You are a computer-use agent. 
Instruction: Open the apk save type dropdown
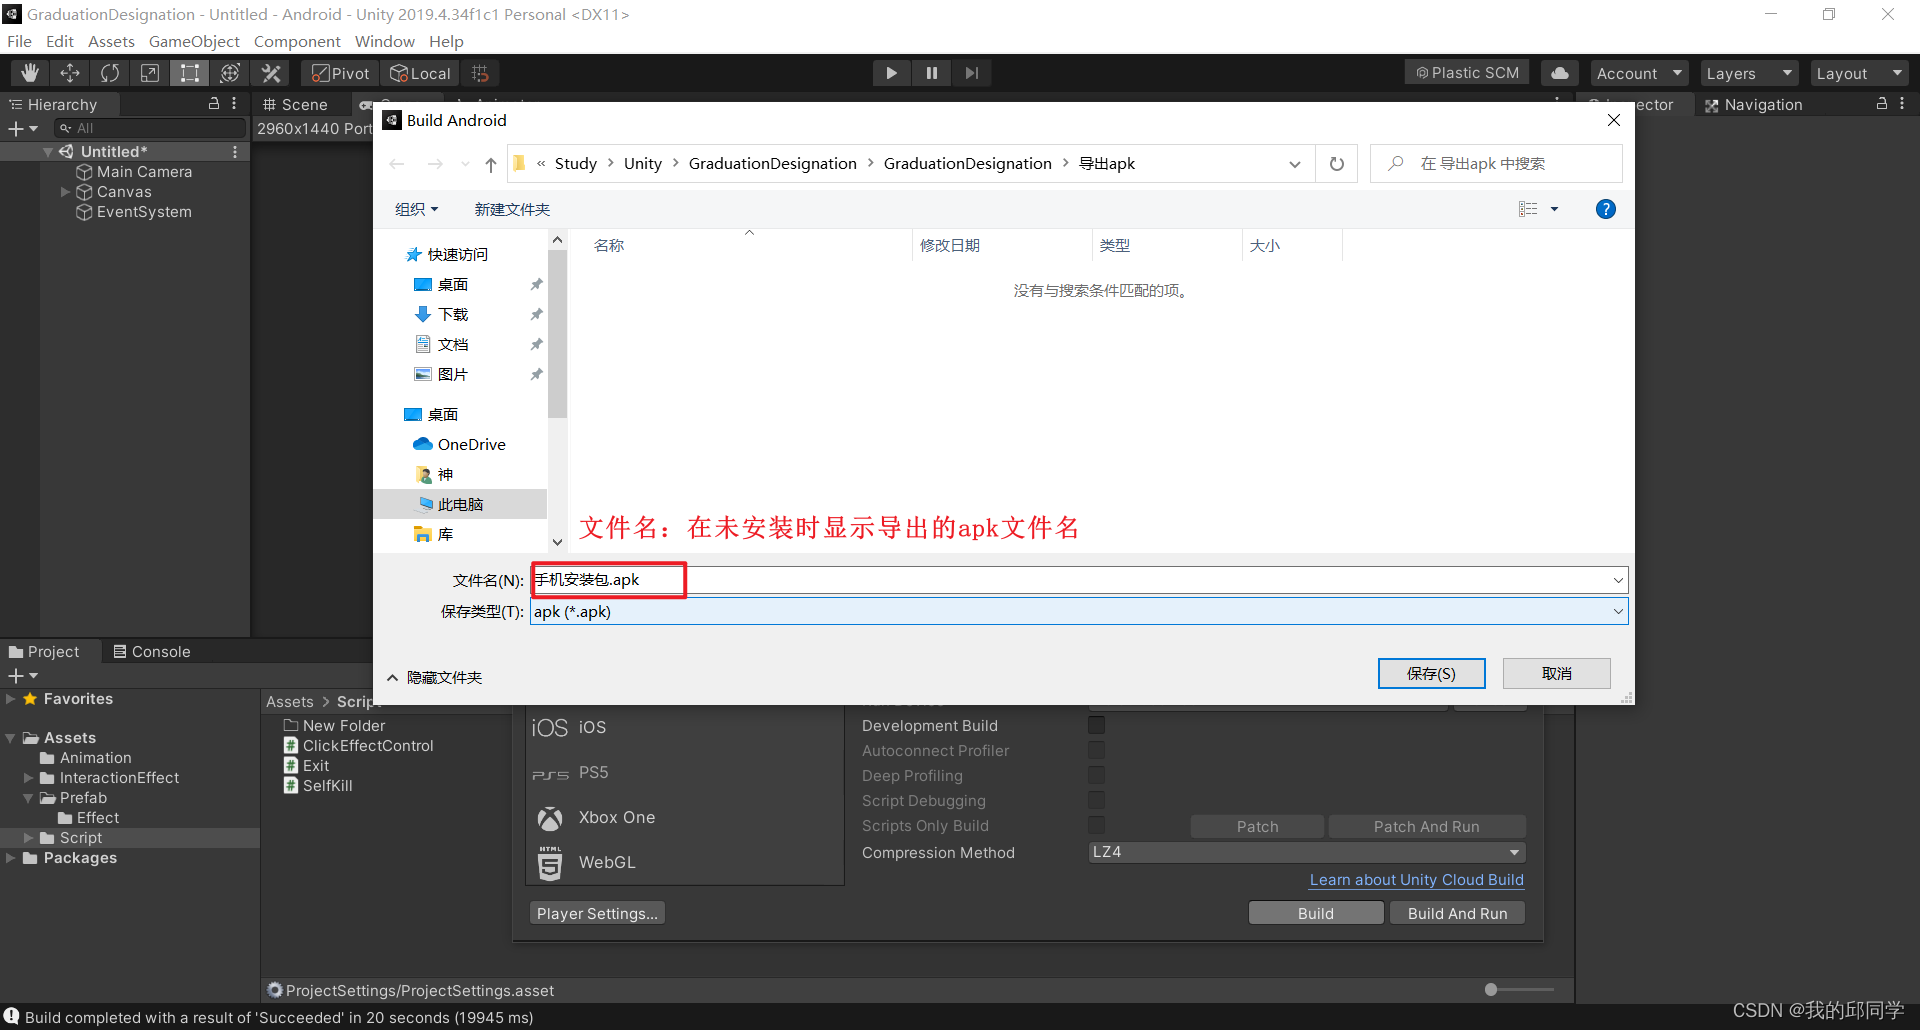[1617, 611]
